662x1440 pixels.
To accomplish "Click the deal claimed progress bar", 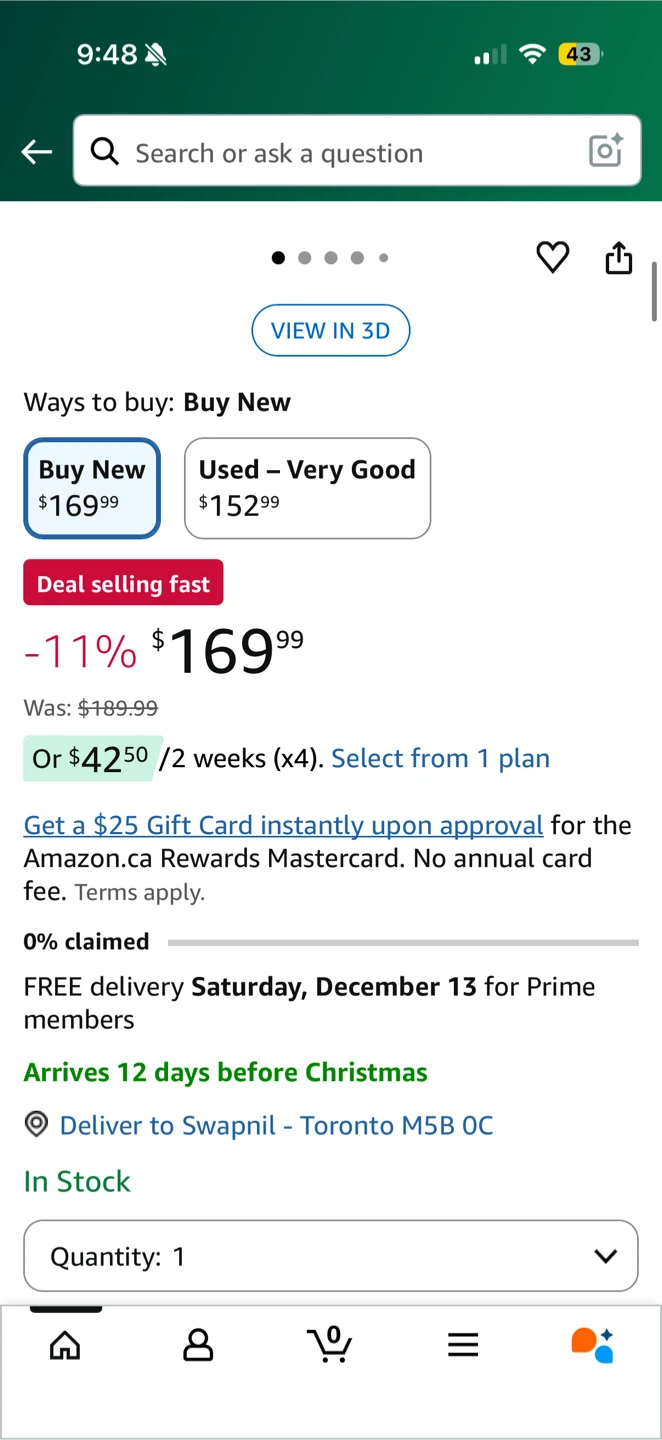I will (402, 942).
